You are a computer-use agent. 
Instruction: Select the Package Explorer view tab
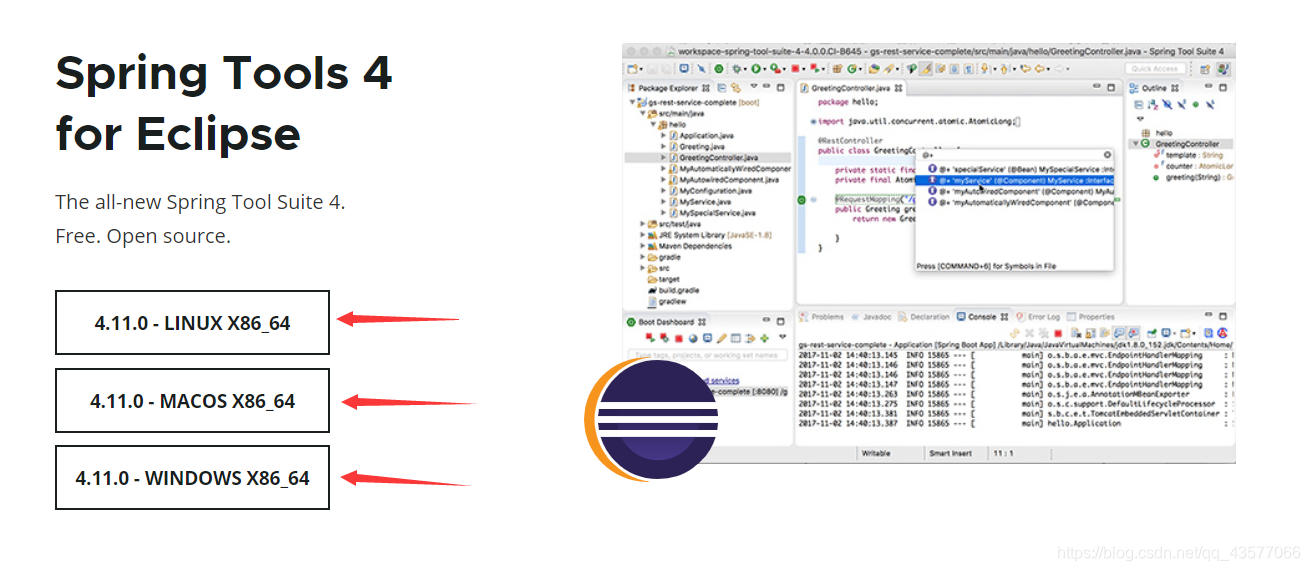click(668, 88)
